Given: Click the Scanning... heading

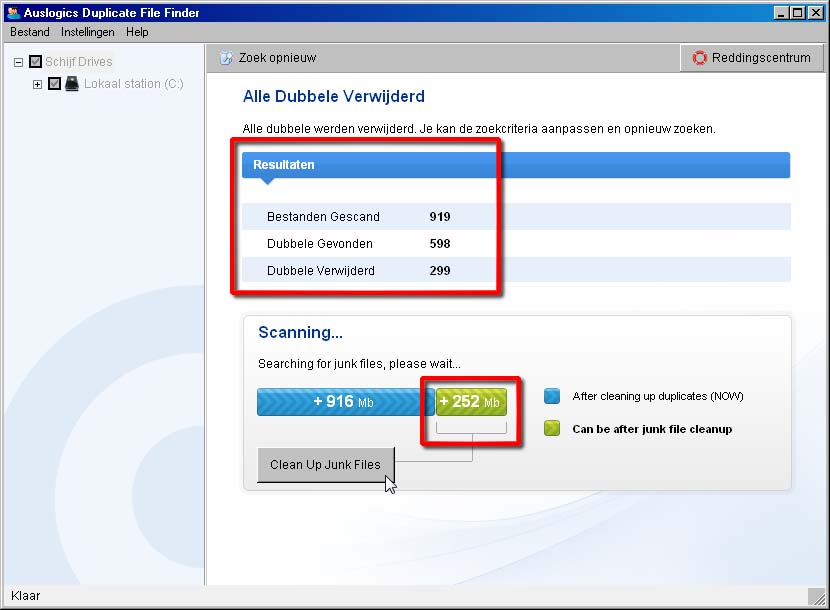Looking at the screenshot, I should click(x=300, y=333).
